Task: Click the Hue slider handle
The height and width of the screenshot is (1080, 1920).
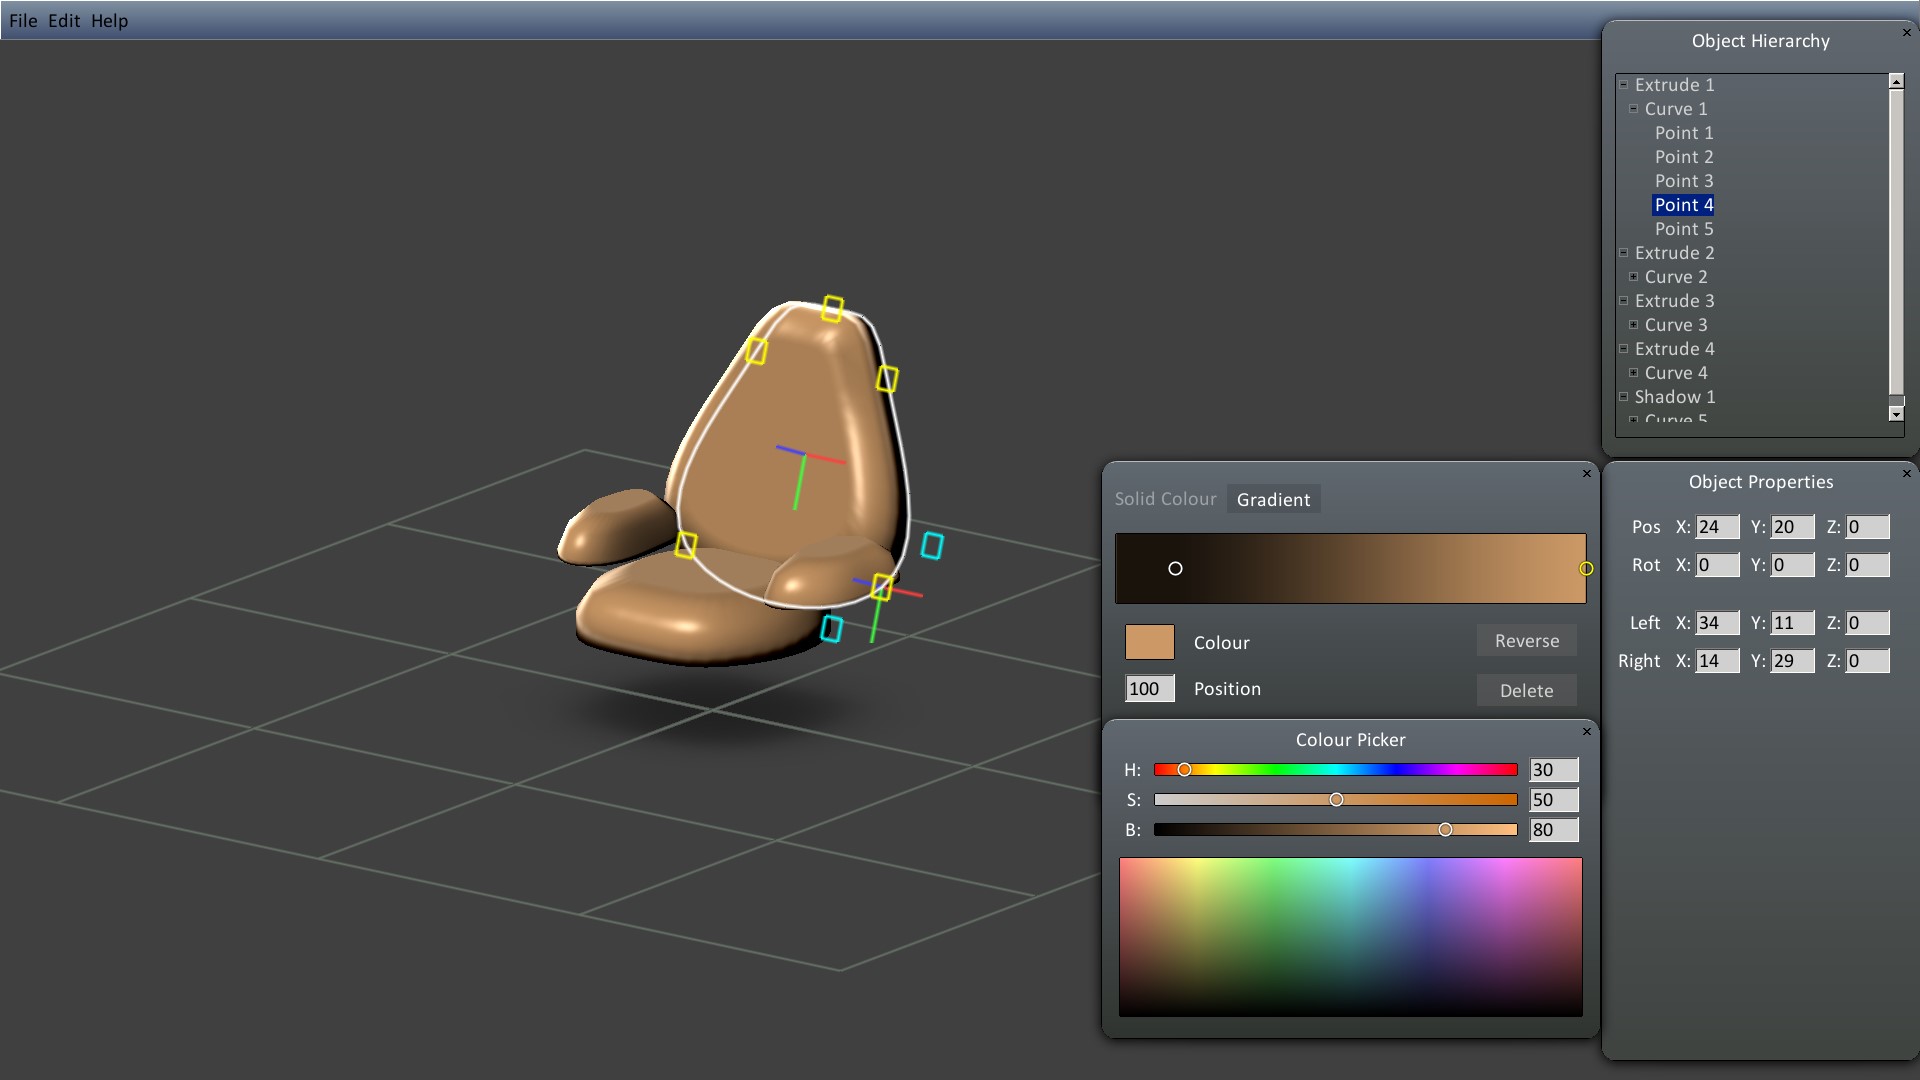Action: pos(1184,770)
